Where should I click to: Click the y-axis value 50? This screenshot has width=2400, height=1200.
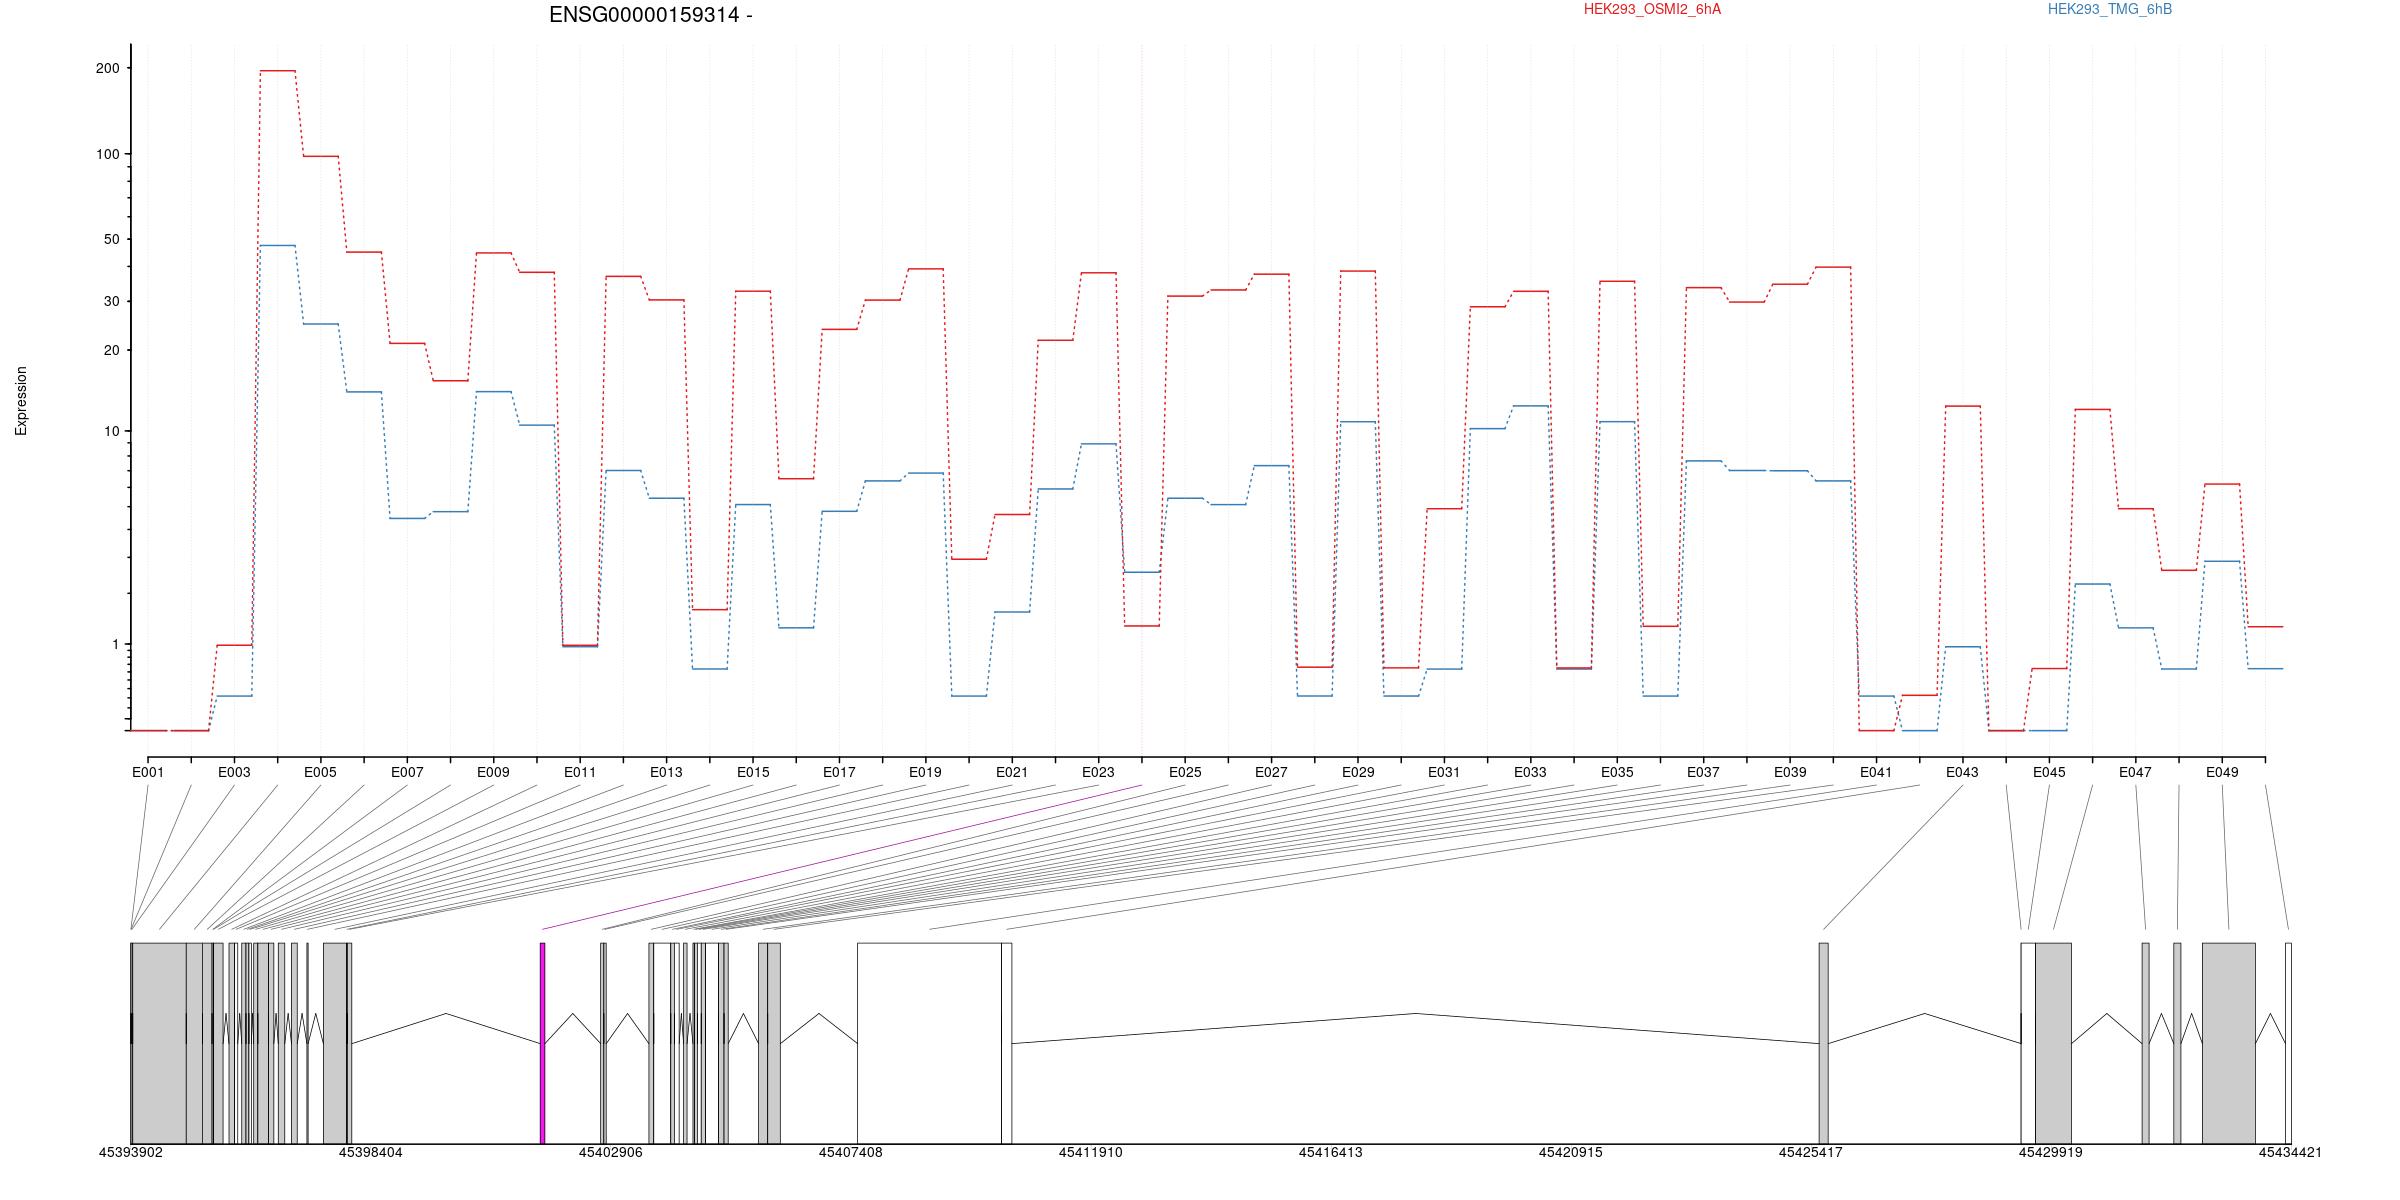click(x=111, y=239)
